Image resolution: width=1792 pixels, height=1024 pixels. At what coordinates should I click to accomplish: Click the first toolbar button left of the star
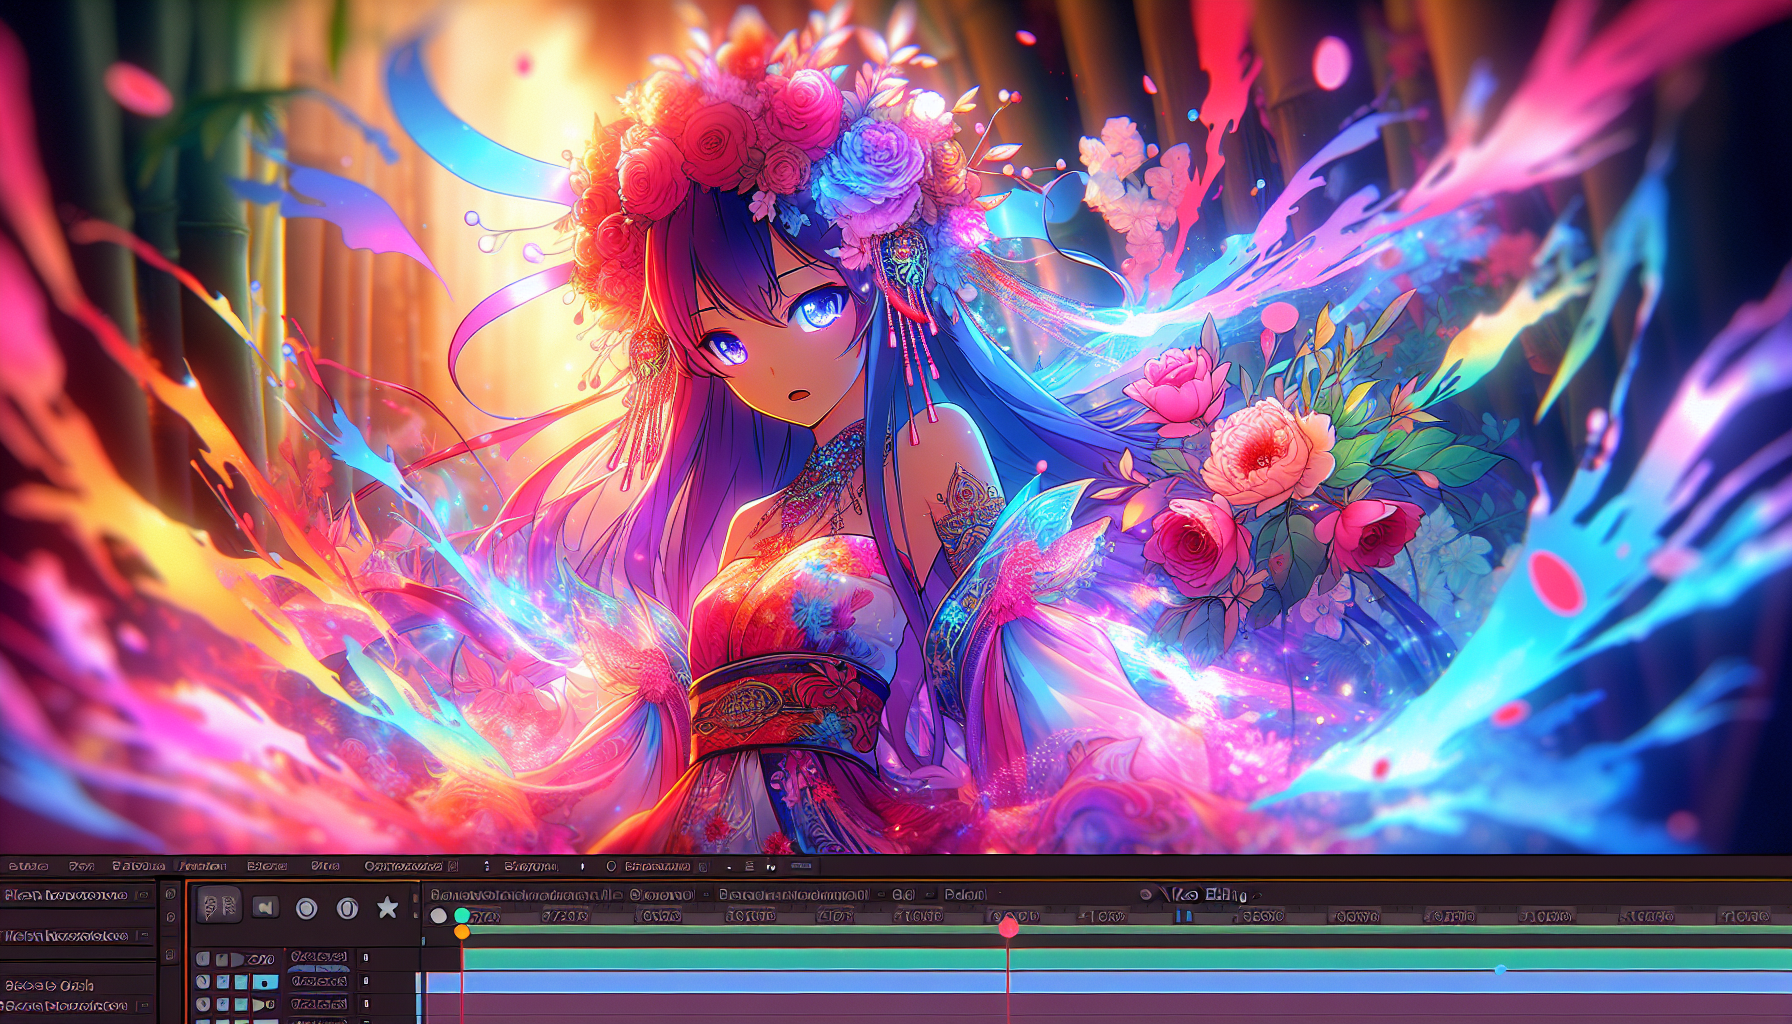coord(219,906)
